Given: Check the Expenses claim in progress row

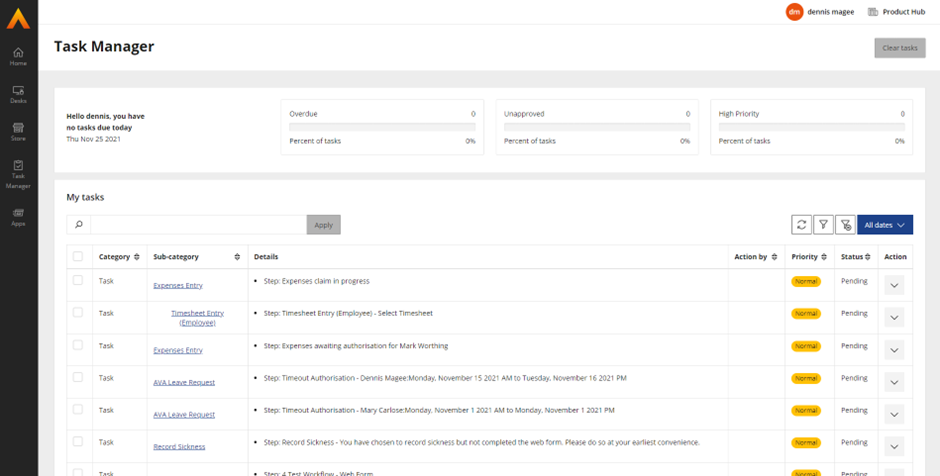Looking at the screenshot, I should pyautogui.click(x=78, y=280).
